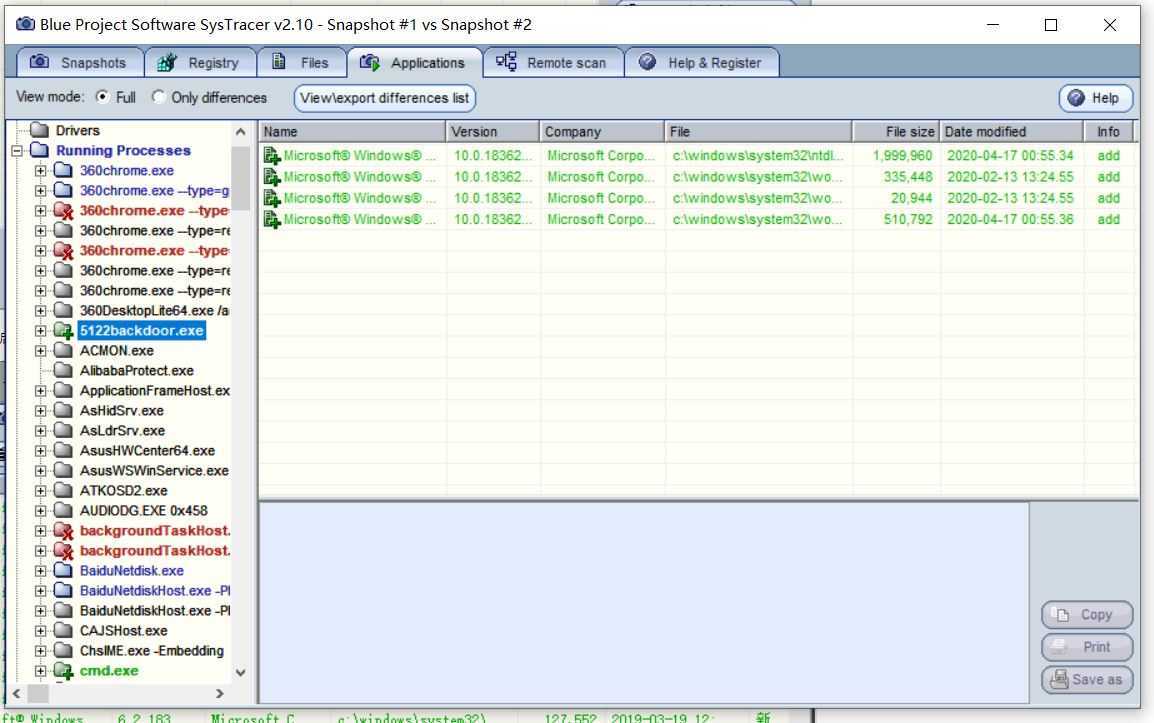The width and height of the screenshot is (1154, 723).
Task: Collapse the Running Processes tree node
Action: (x=17, y=151)
